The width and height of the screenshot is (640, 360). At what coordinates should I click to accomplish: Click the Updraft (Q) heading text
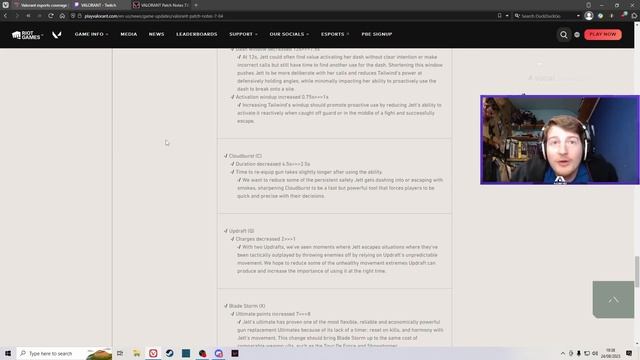(241, 231)
